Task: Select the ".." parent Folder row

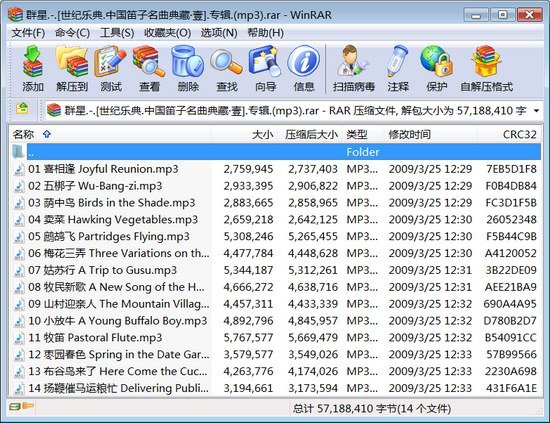Action: click(x=276, y=152)
